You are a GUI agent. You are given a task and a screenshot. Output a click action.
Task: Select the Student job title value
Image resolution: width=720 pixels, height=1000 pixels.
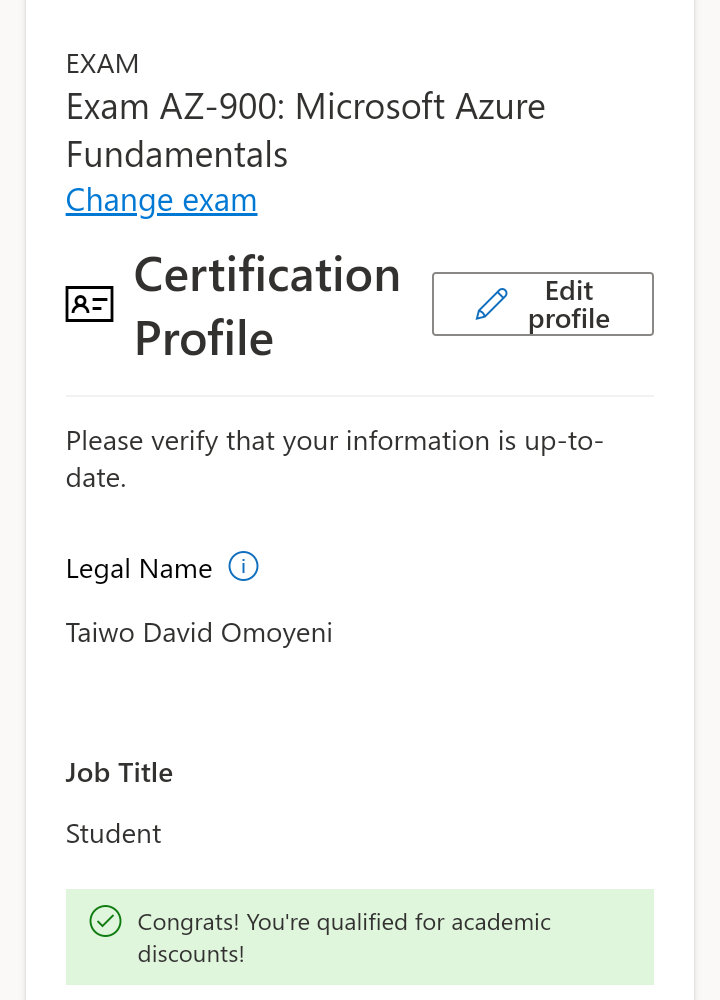click(x=113, y=833)
